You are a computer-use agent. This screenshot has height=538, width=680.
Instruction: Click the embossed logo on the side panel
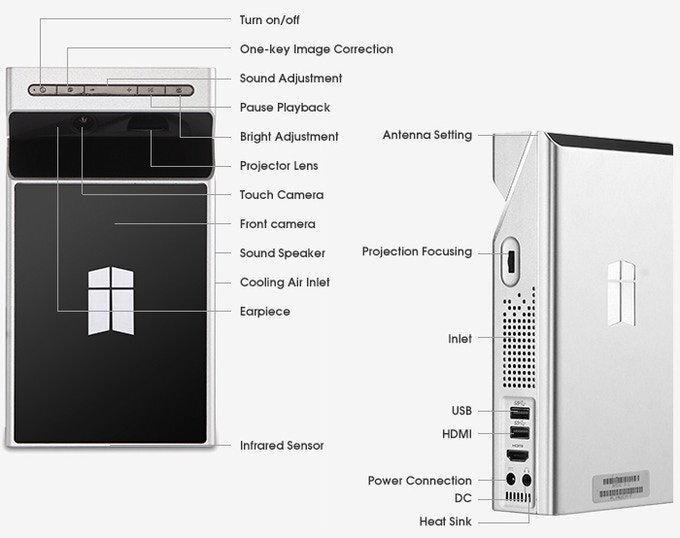click(621, 293)
